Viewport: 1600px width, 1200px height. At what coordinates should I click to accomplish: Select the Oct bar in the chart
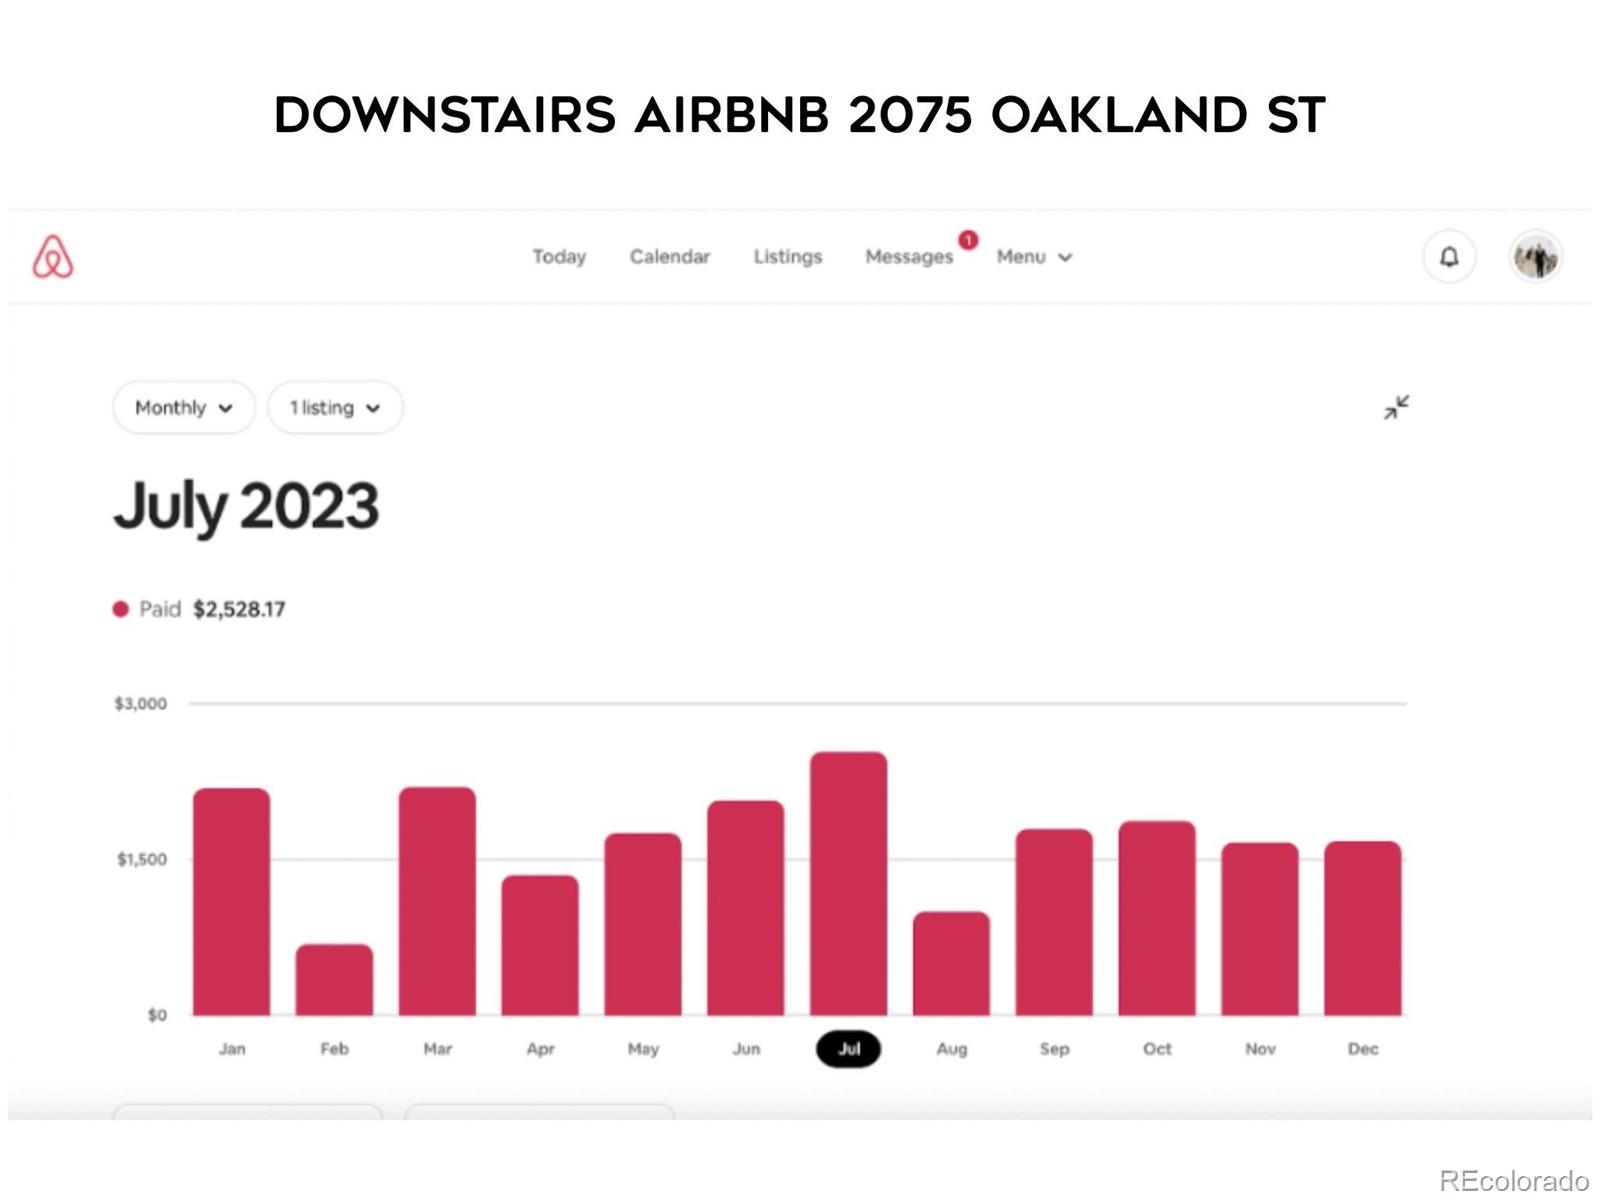tap(1157, 918)
